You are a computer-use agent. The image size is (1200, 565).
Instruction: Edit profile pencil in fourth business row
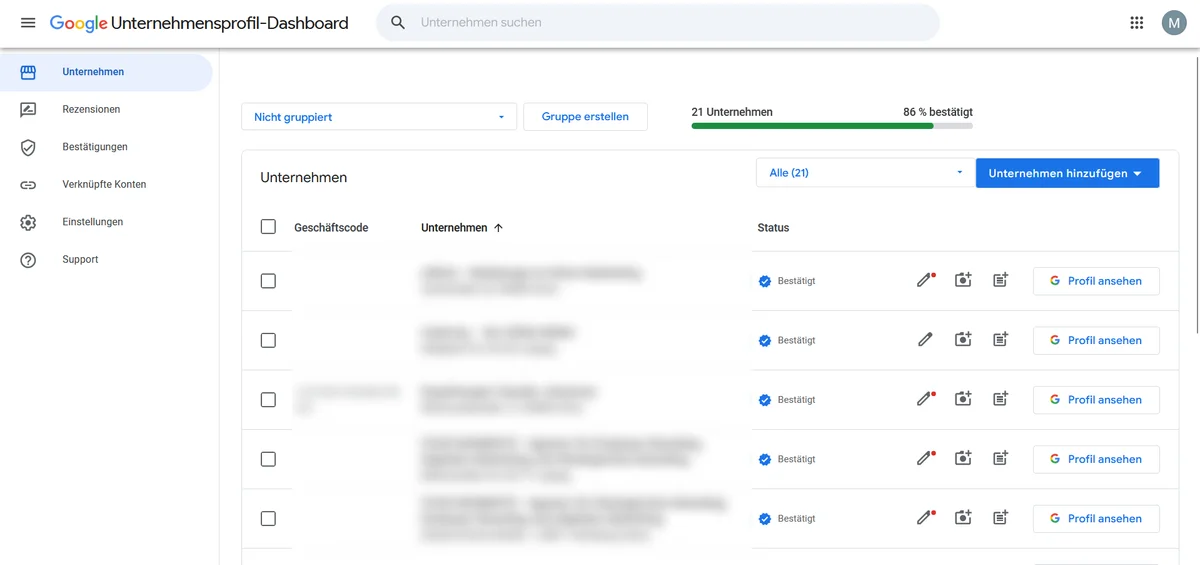[x=926, y=459]
